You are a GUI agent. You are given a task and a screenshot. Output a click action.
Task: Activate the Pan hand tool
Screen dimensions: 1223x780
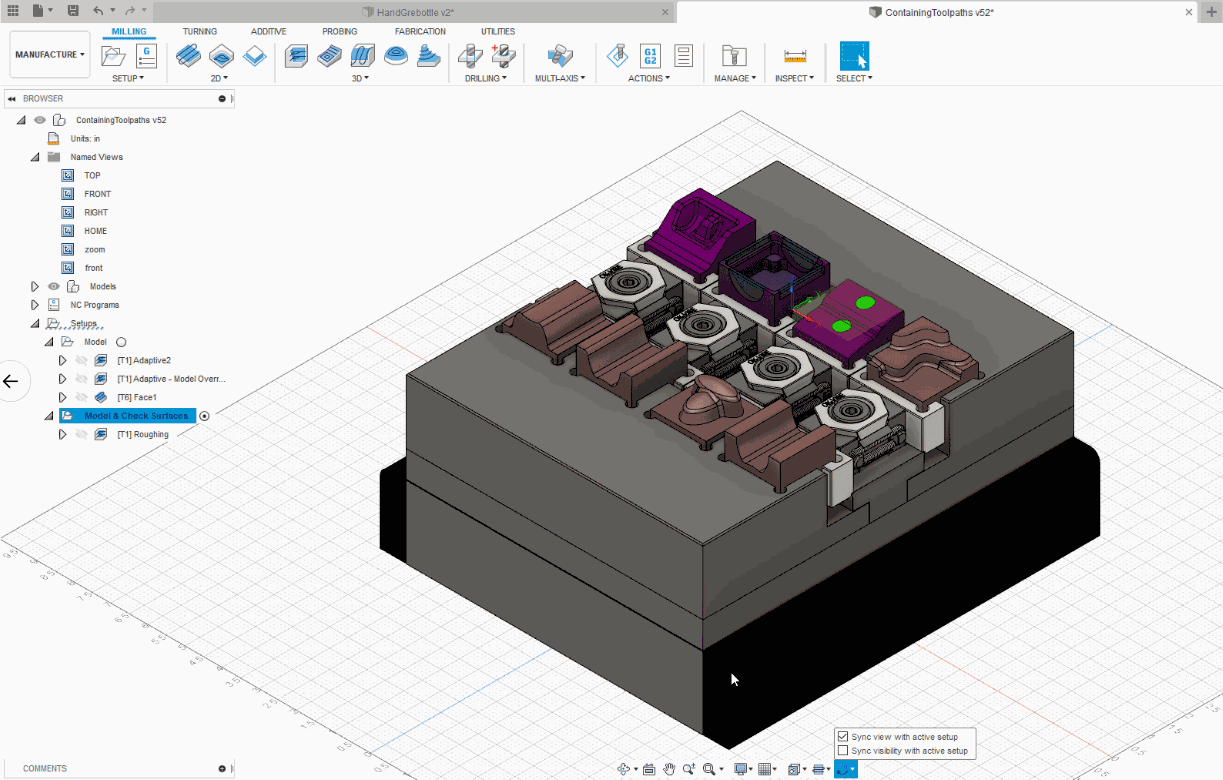tap(670, 769)
